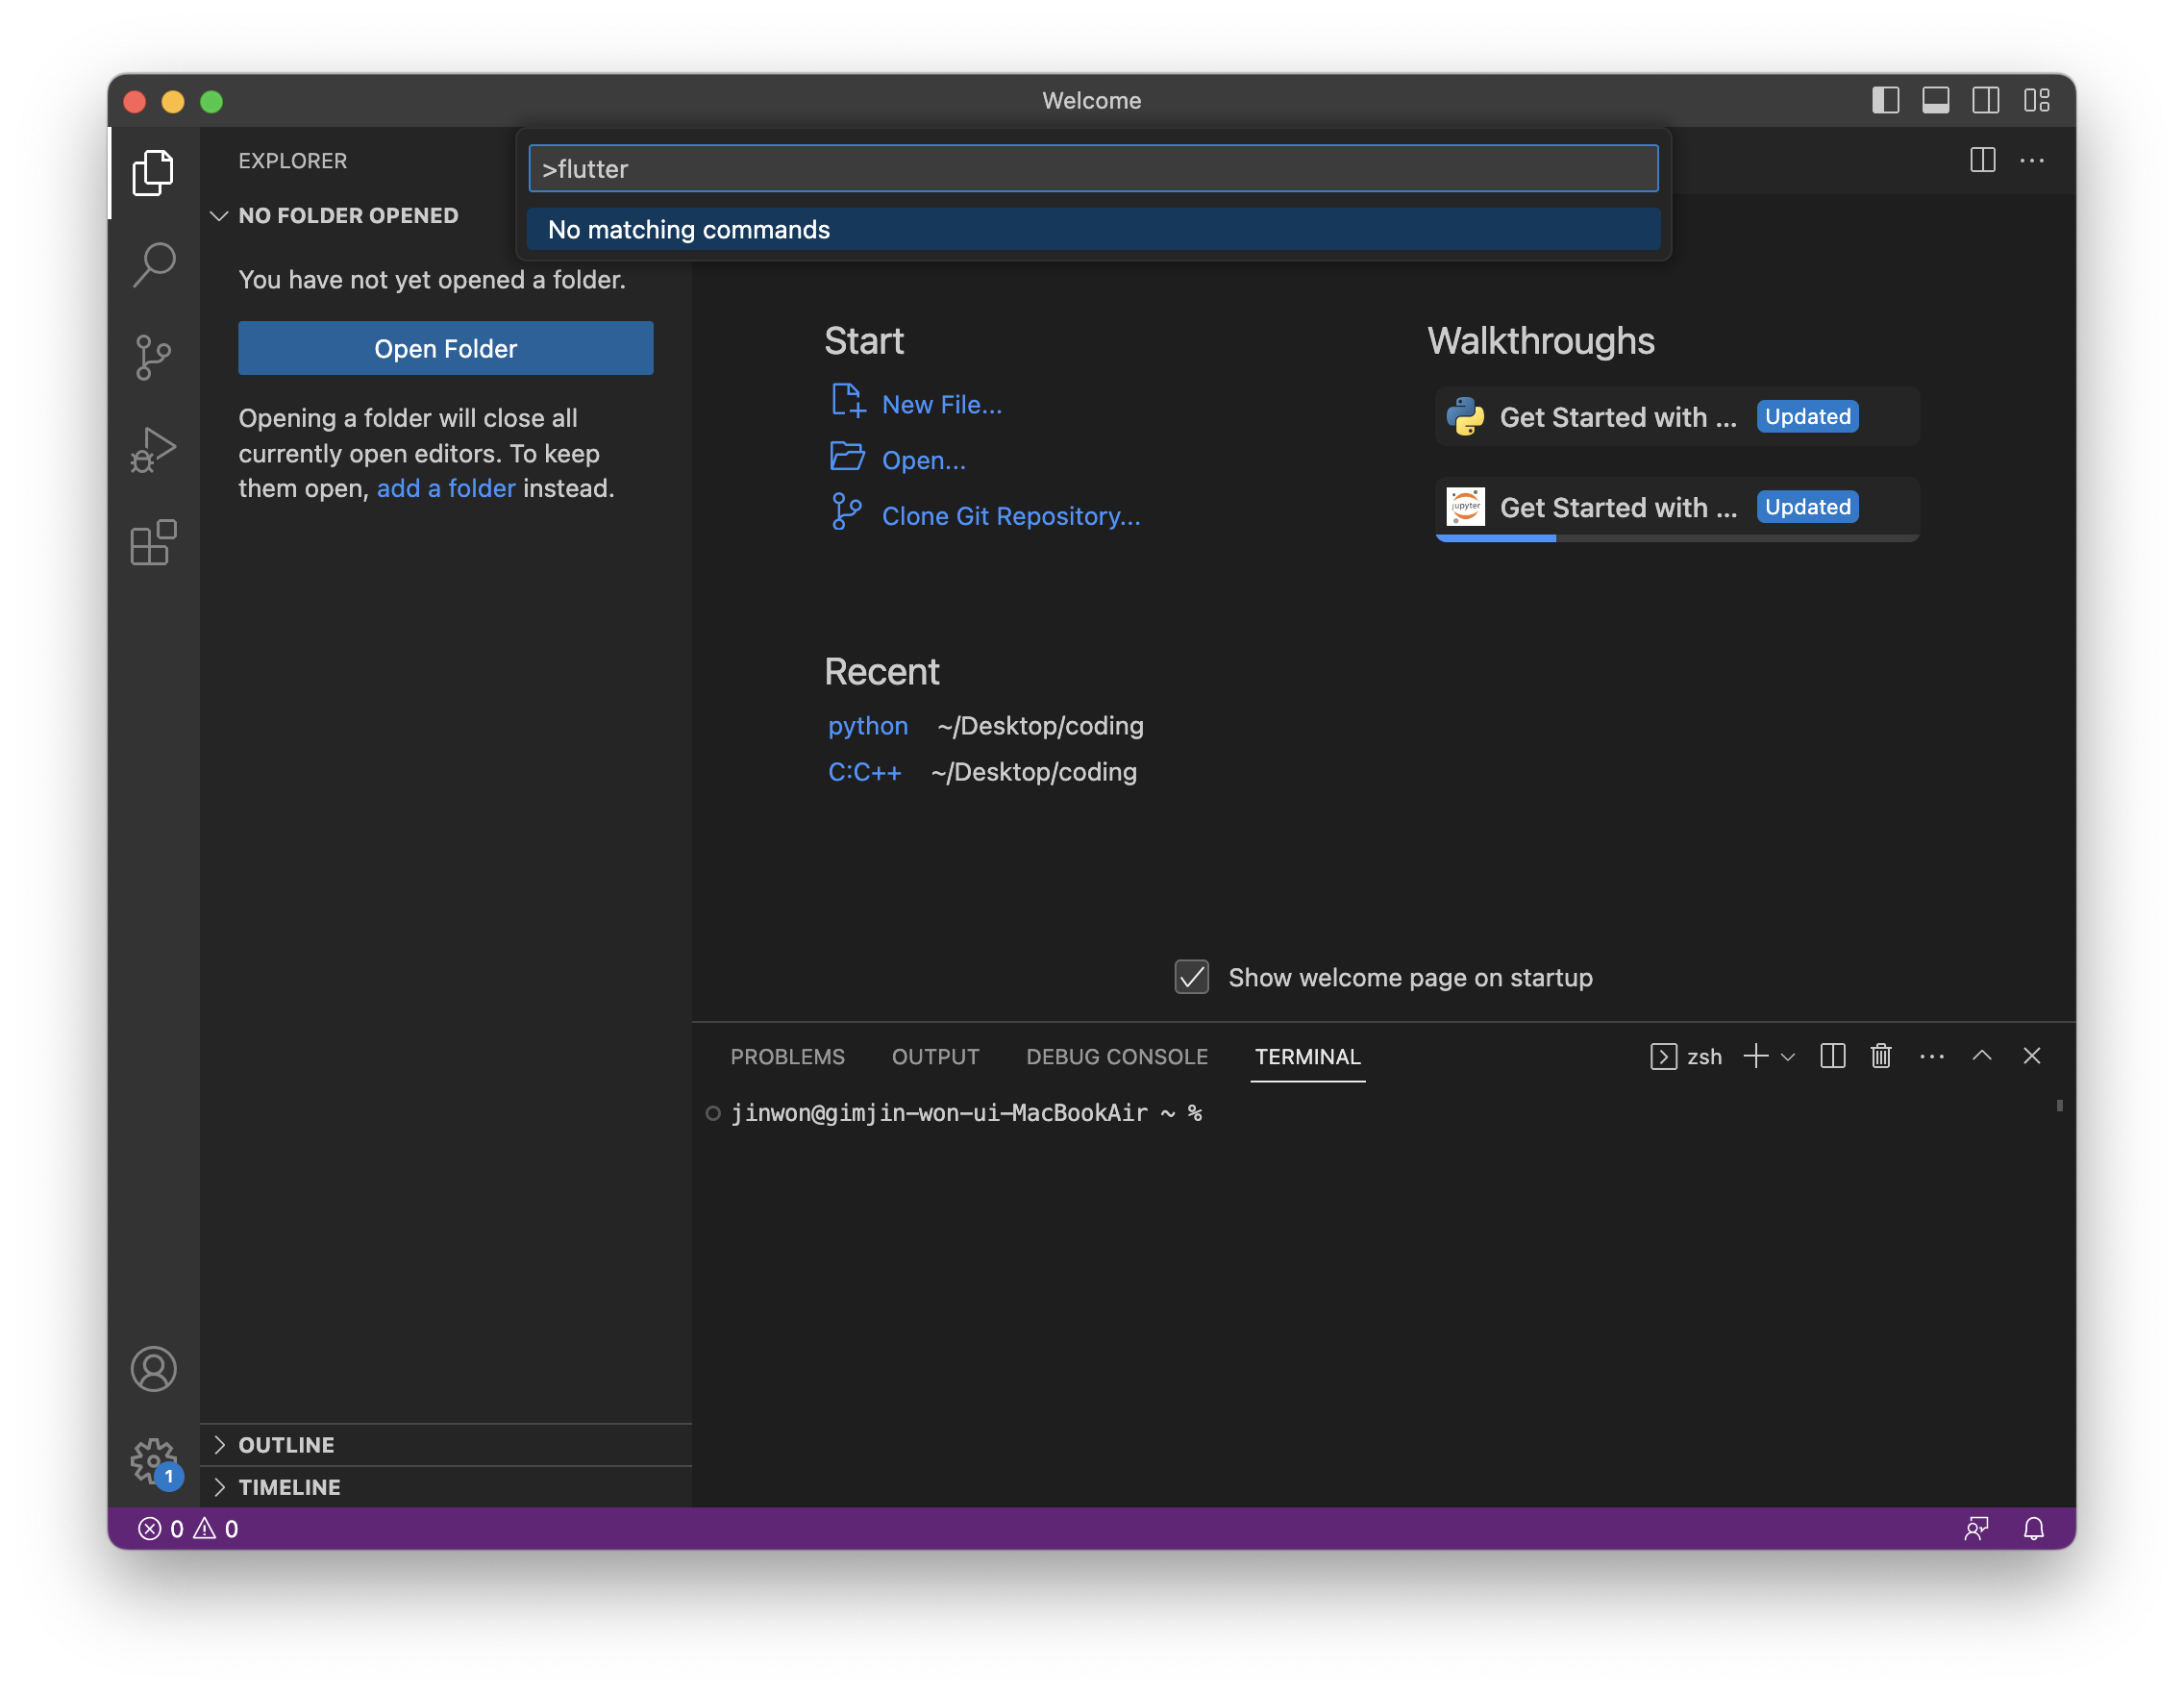Select the zsh terminal shell icon

click(1663, 1056)
